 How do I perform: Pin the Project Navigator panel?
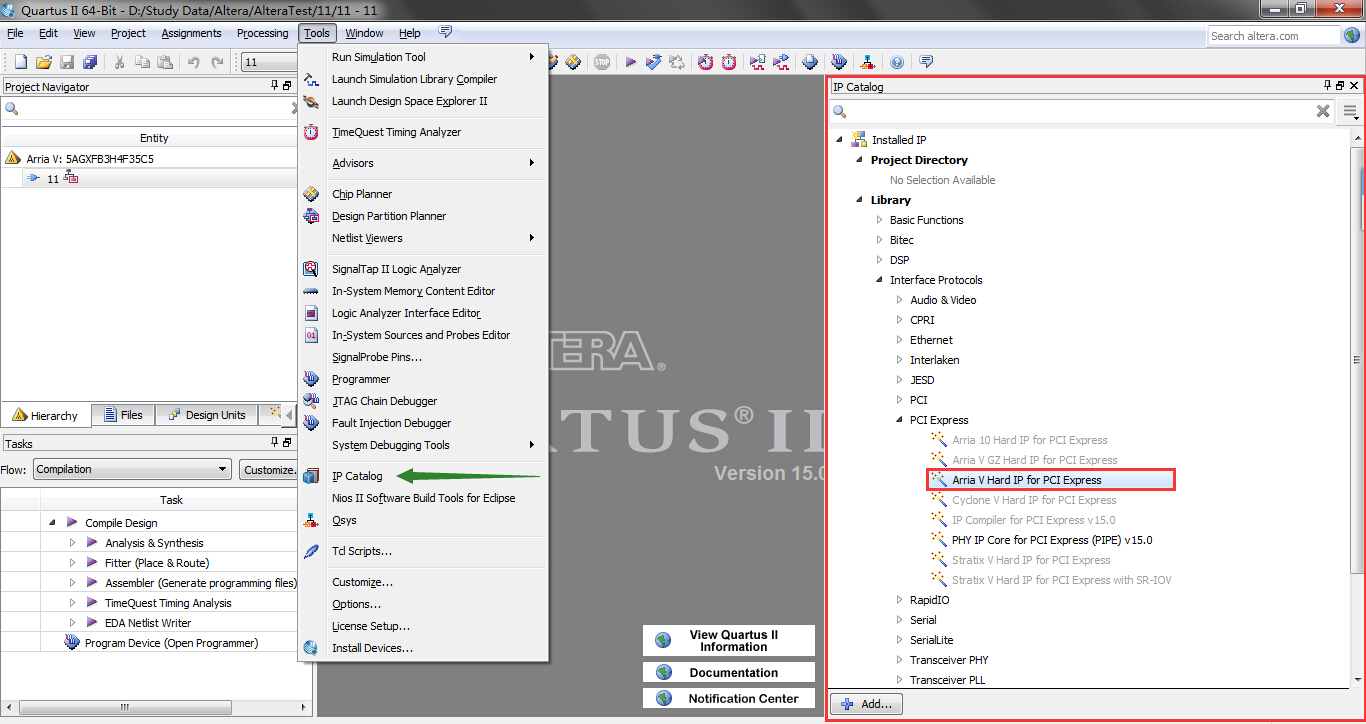pos(275,86)
